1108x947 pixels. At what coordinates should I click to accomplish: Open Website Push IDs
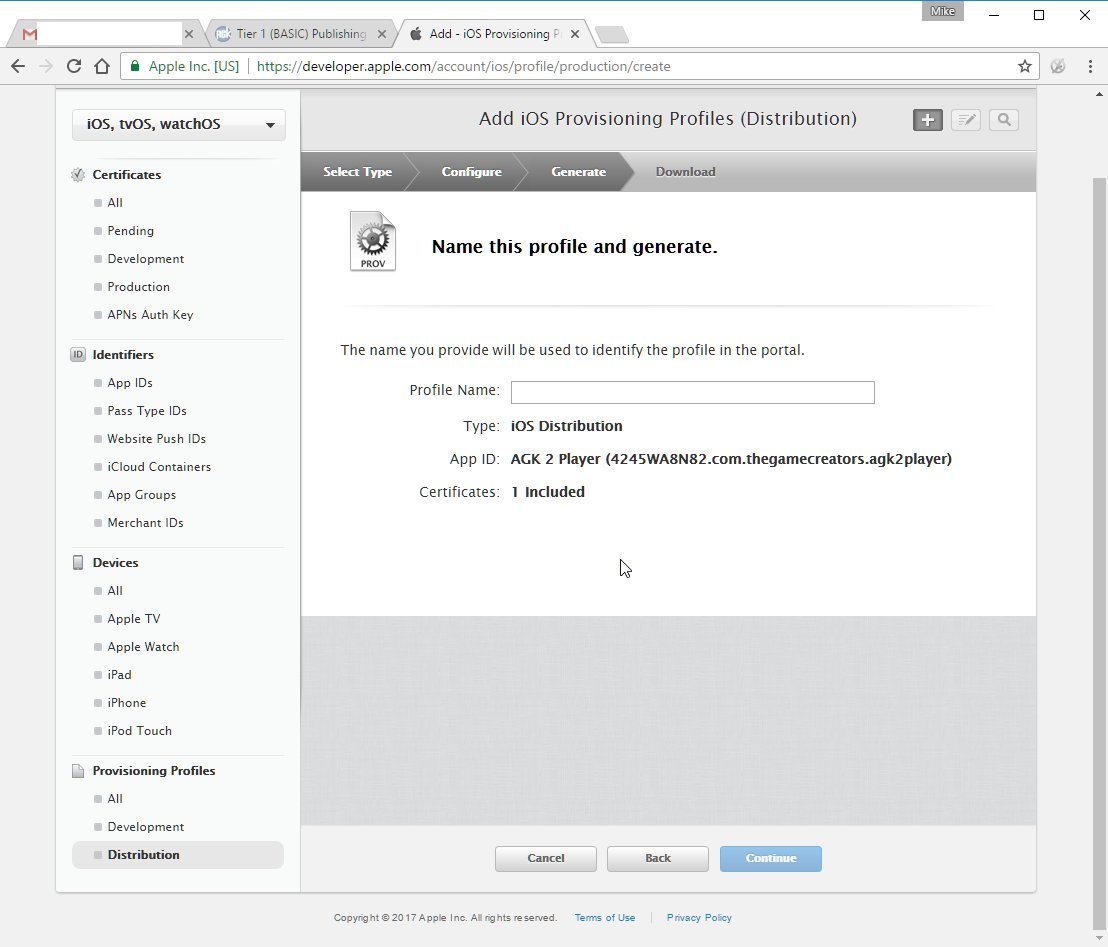pyautogui.click(x=156, y=439)
